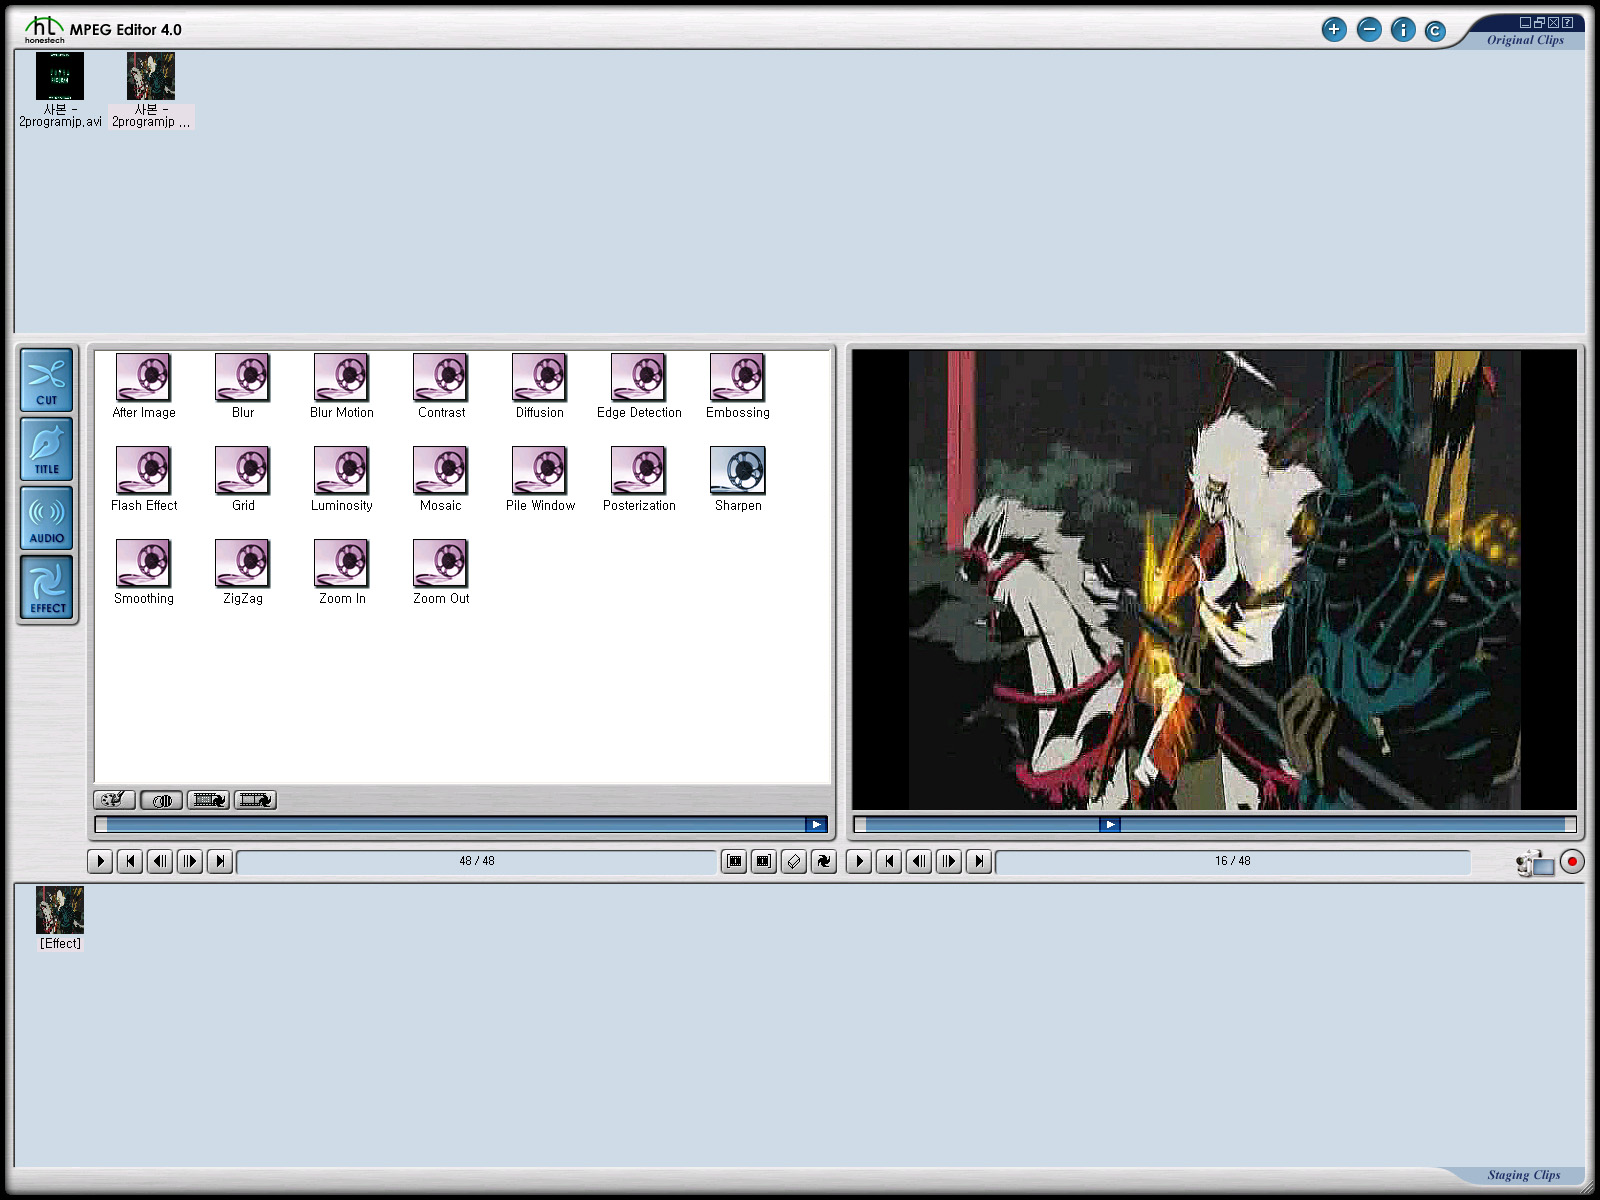The image size is (1600, 1200).
Task: Jump to last frame of preview
Action: tap(979, 861)
